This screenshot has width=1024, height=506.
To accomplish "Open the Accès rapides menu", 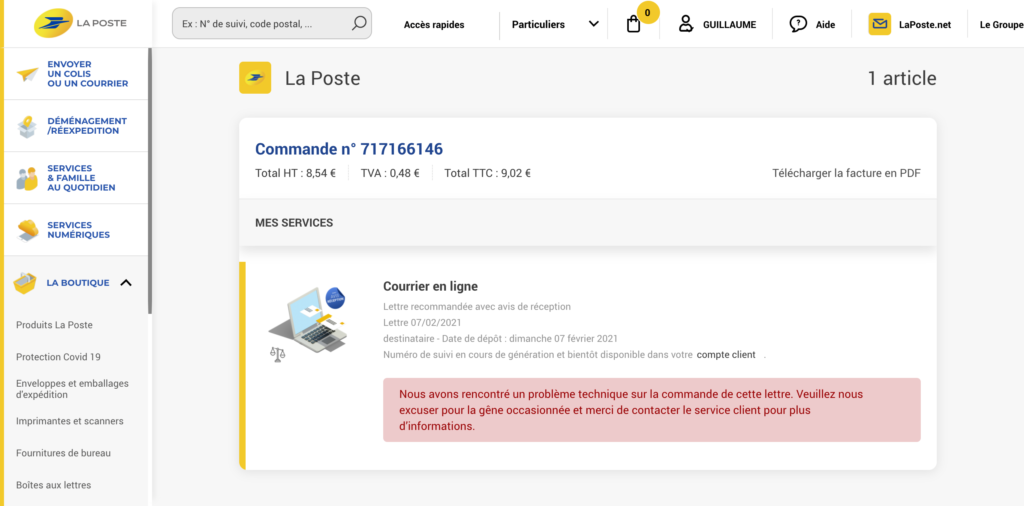I will pos(434,25).
